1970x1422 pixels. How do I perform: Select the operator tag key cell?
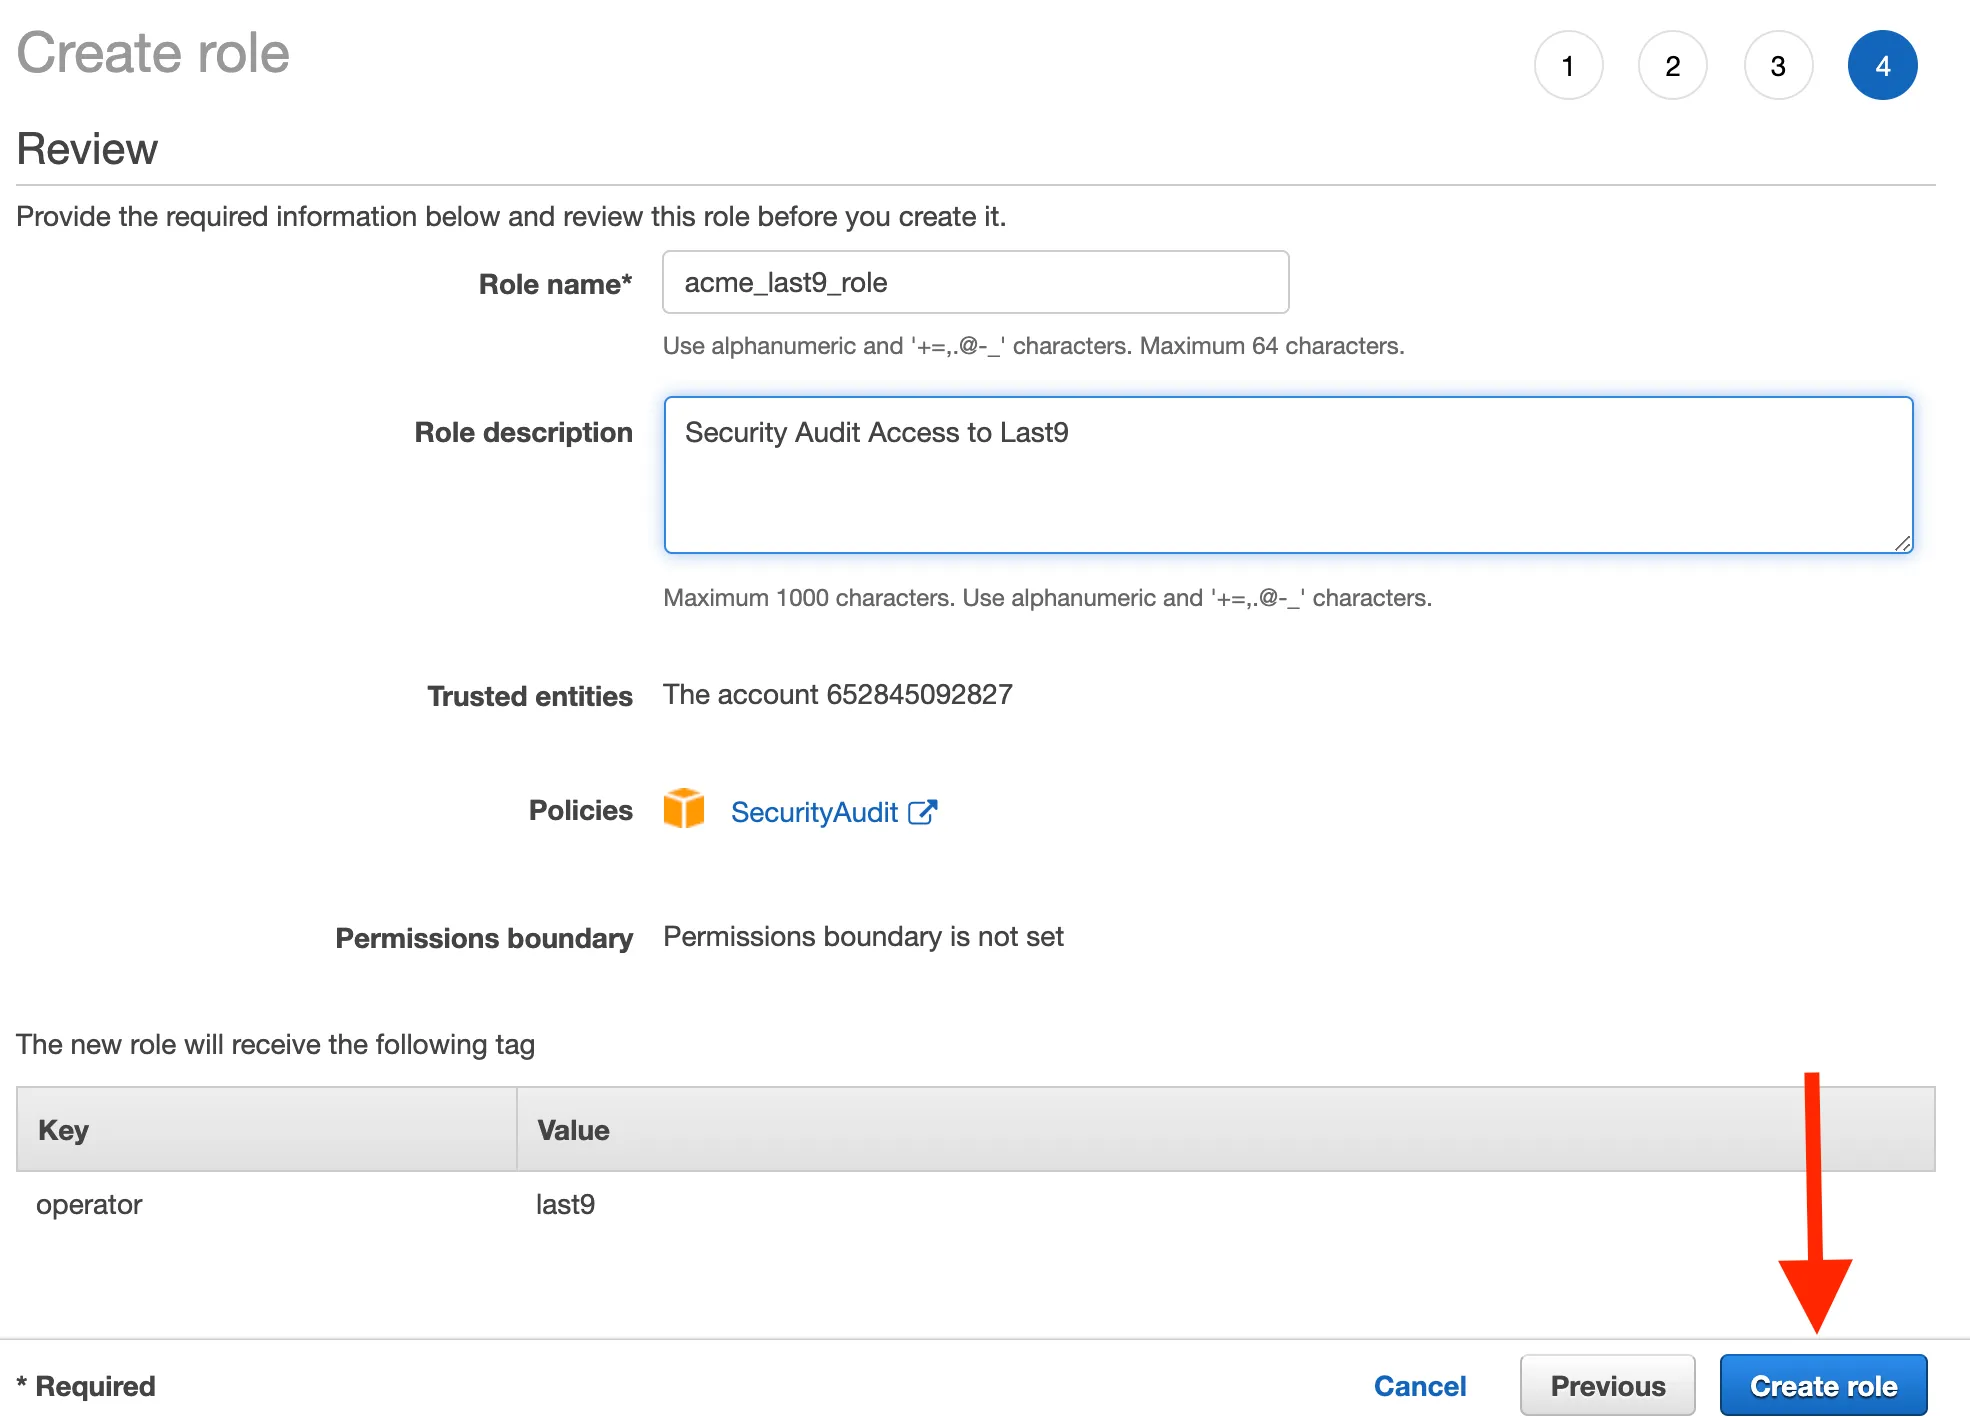pos(89,1204)
